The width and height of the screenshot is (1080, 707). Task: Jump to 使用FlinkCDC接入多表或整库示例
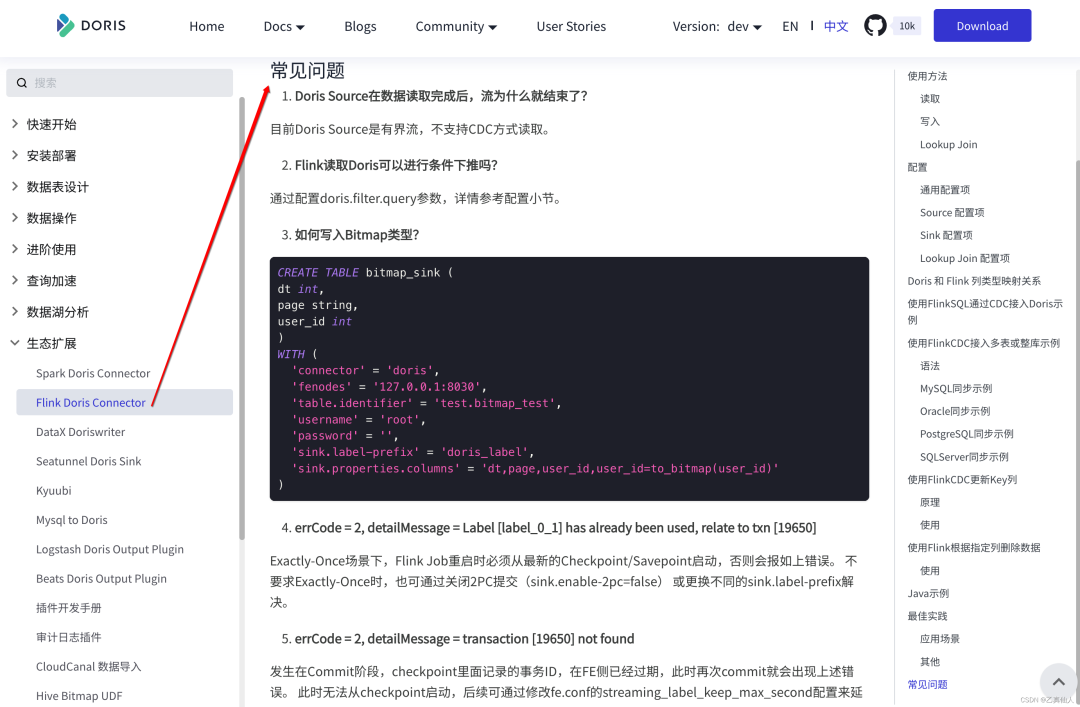click(984, 342)
